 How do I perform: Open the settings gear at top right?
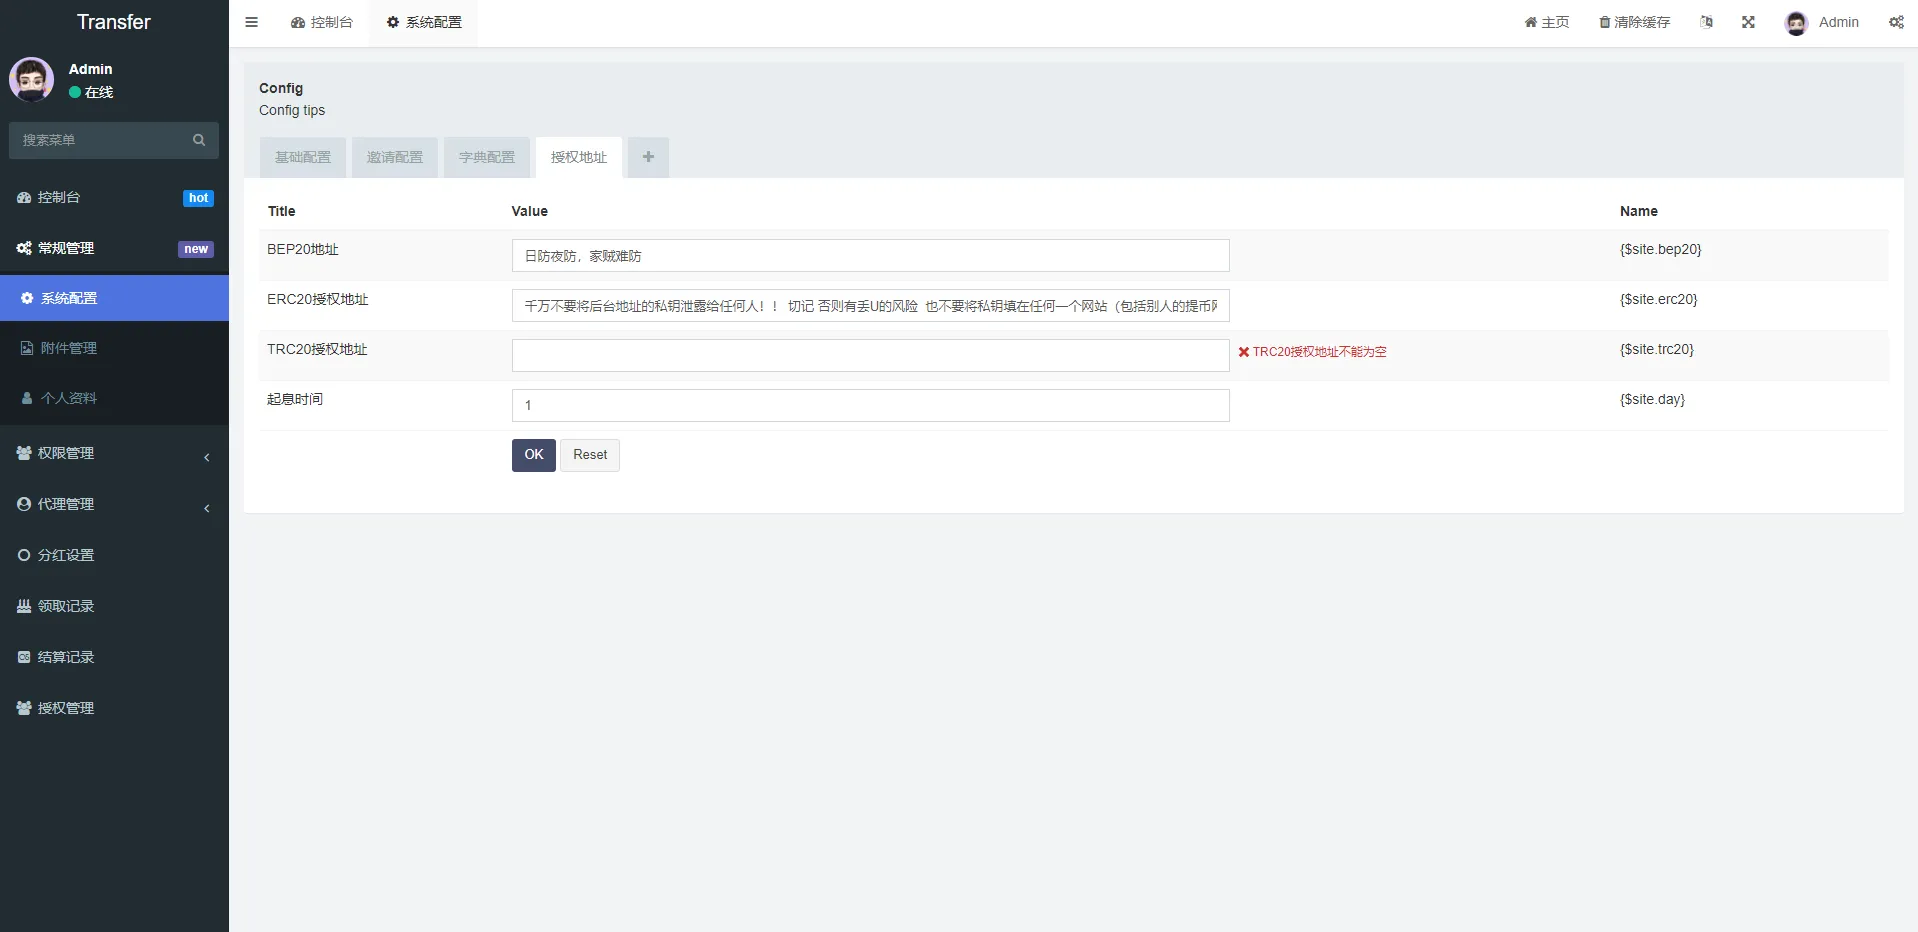(1897, 21)
